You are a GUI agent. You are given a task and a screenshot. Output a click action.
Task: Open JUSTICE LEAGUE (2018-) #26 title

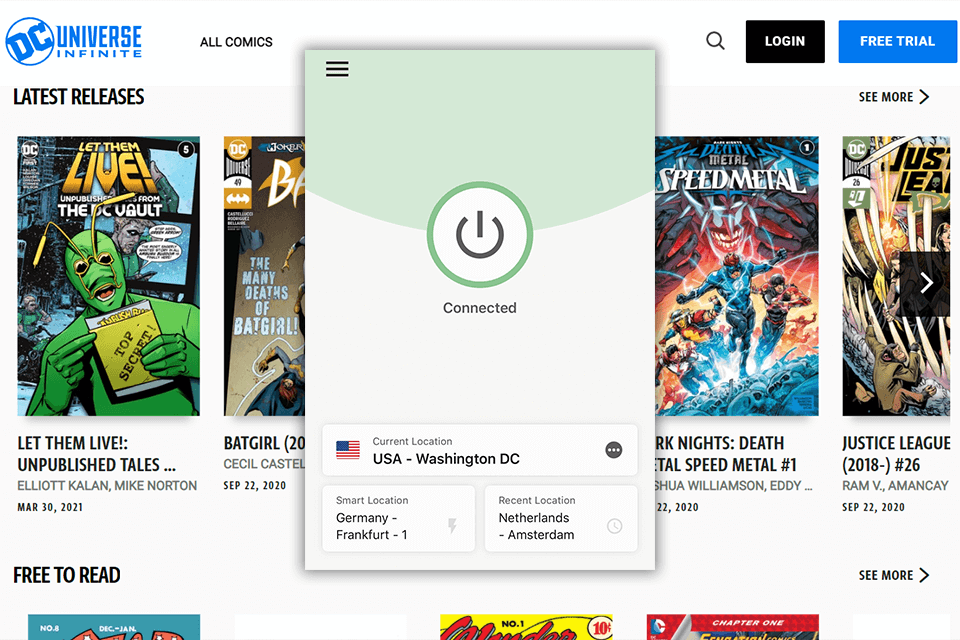coord(896,454)
